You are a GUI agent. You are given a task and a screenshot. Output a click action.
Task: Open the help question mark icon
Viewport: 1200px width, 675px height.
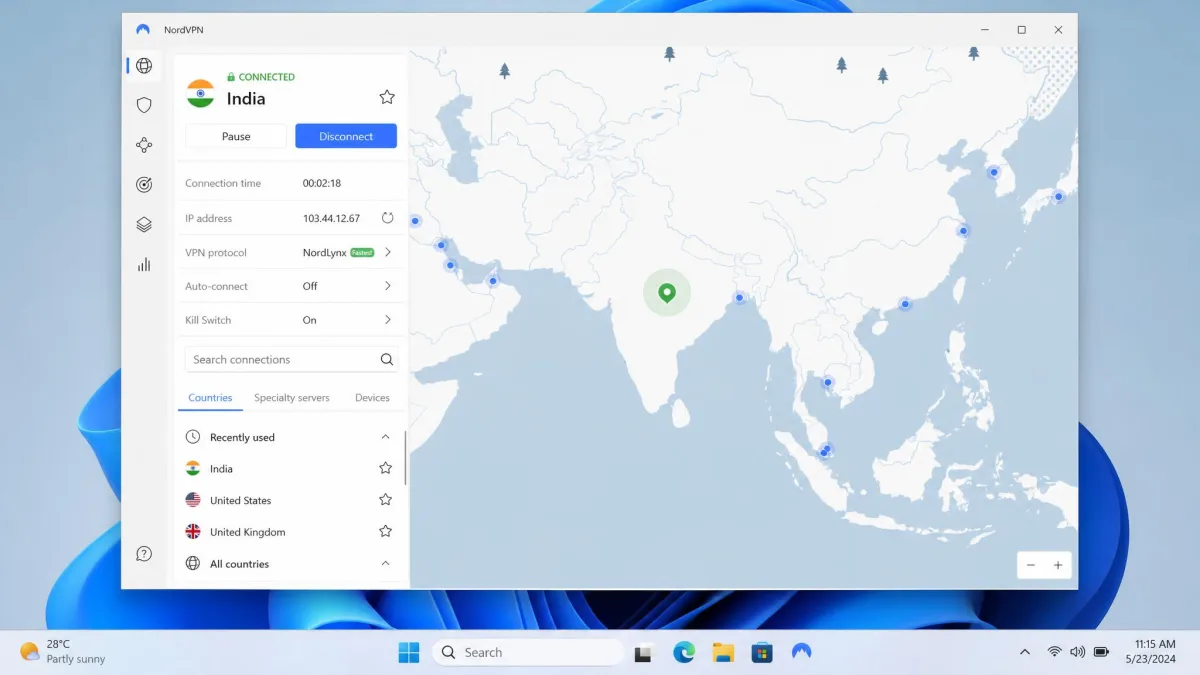(144, 553)
